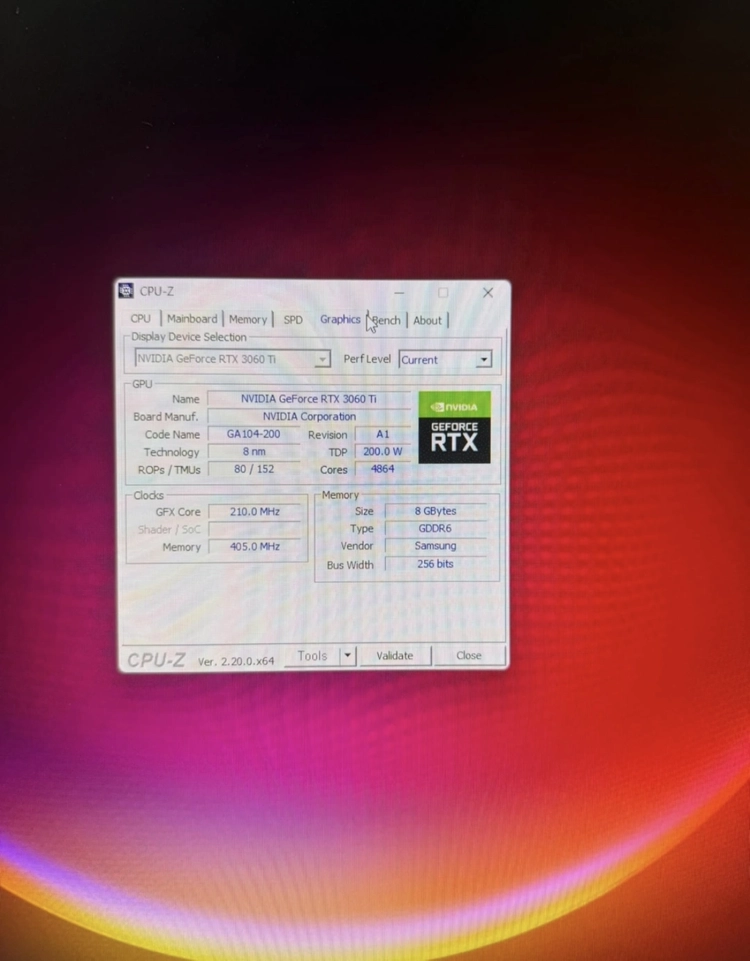Expand the Perf Level Current dropdown
Image resolution: width=750 pixels, height=961 pixels.
(445, 360)
